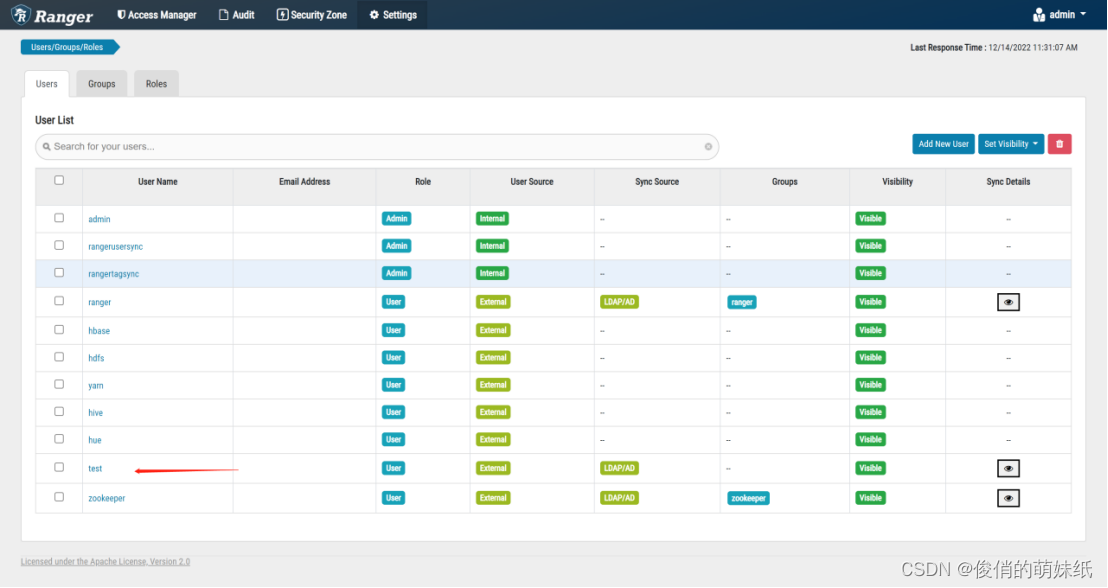Open the Settings menu
The height and width of the screenshot is (588, 1108).
[x=392, y=14]
